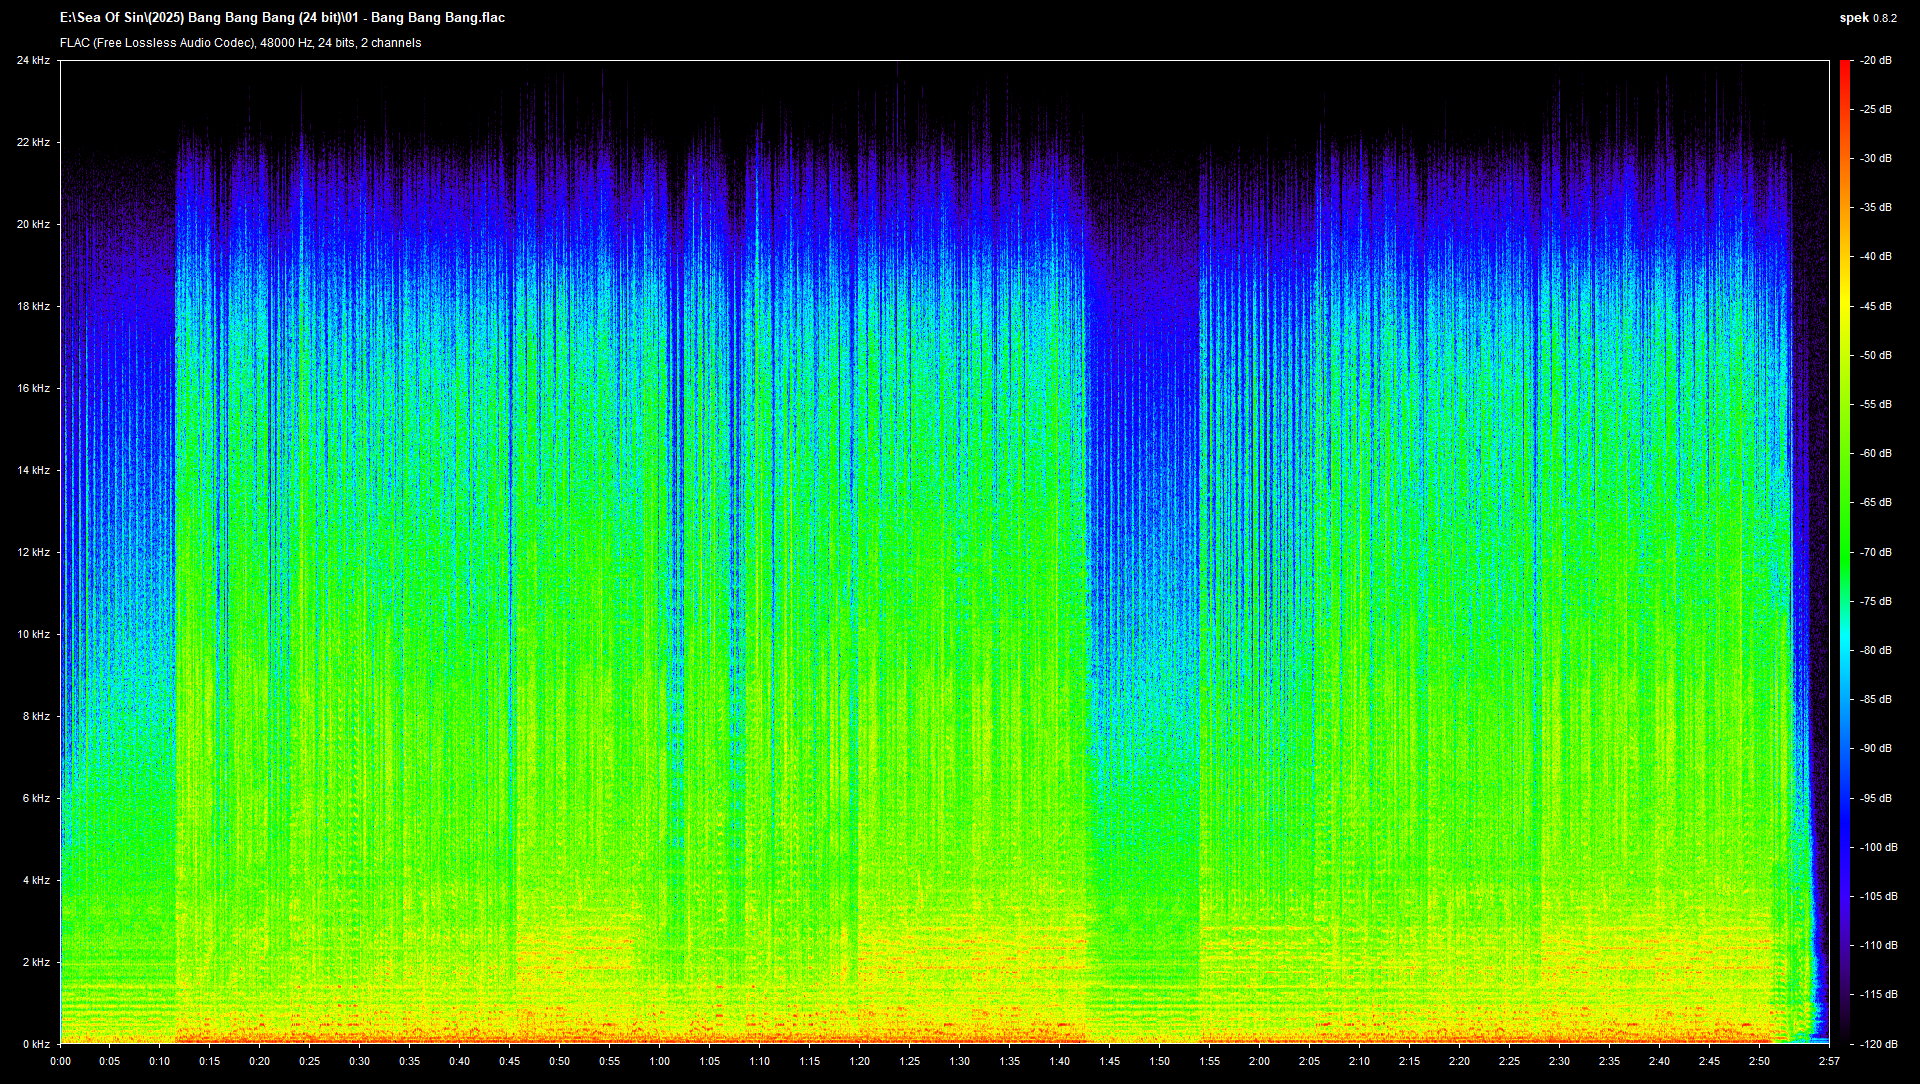The height and width of the screenshot is (1084, 1920).
Task: Click the 12 kHz frequency axis label
Action: click(32, 552)
